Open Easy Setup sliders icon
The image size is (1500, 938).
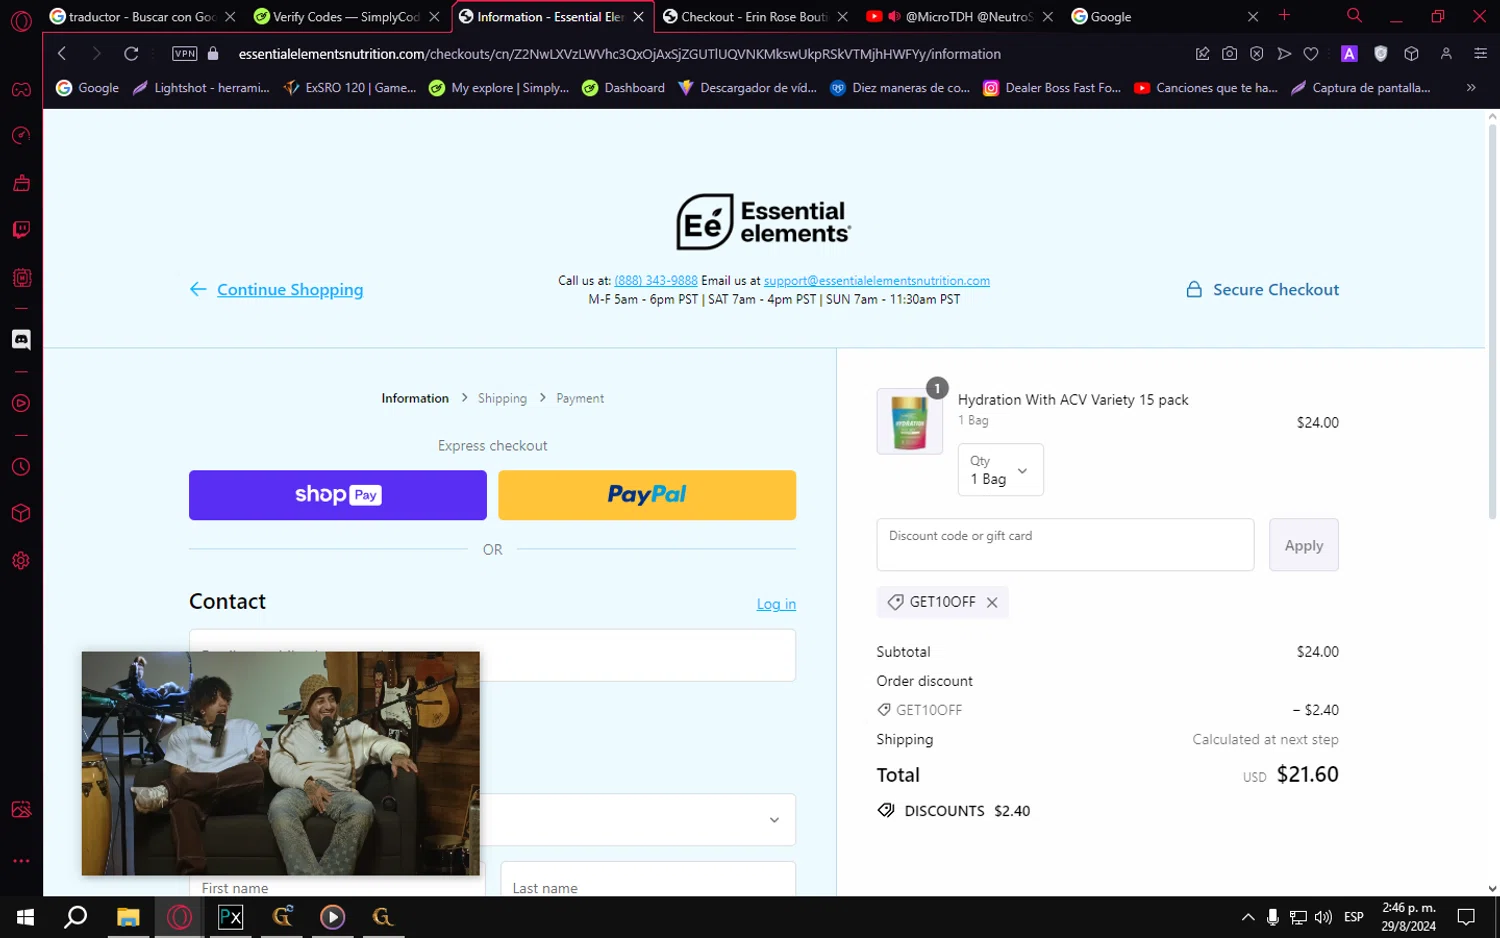pos(1481,54)
